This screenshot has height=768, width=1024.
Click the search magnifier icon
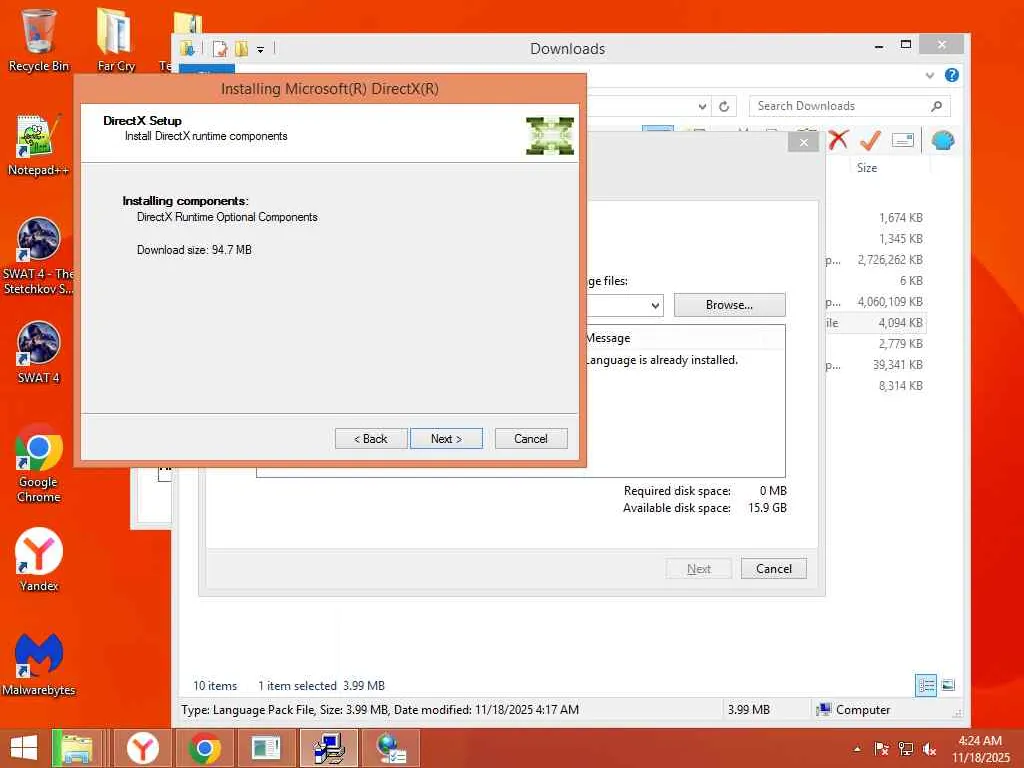[x=936, y=106]
